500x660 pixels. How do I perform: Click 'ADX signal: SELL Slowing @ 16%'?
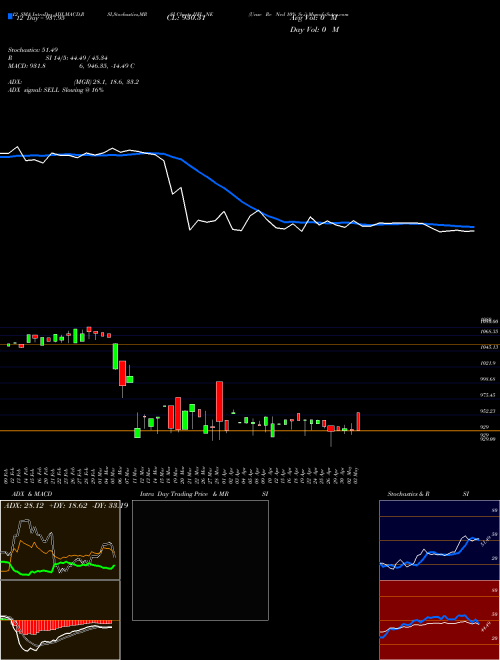56,90
